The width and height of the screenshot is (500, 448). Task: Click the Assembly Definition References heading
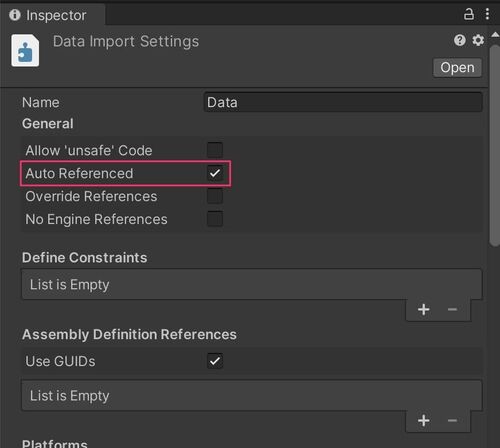click(x=129, y=334)
